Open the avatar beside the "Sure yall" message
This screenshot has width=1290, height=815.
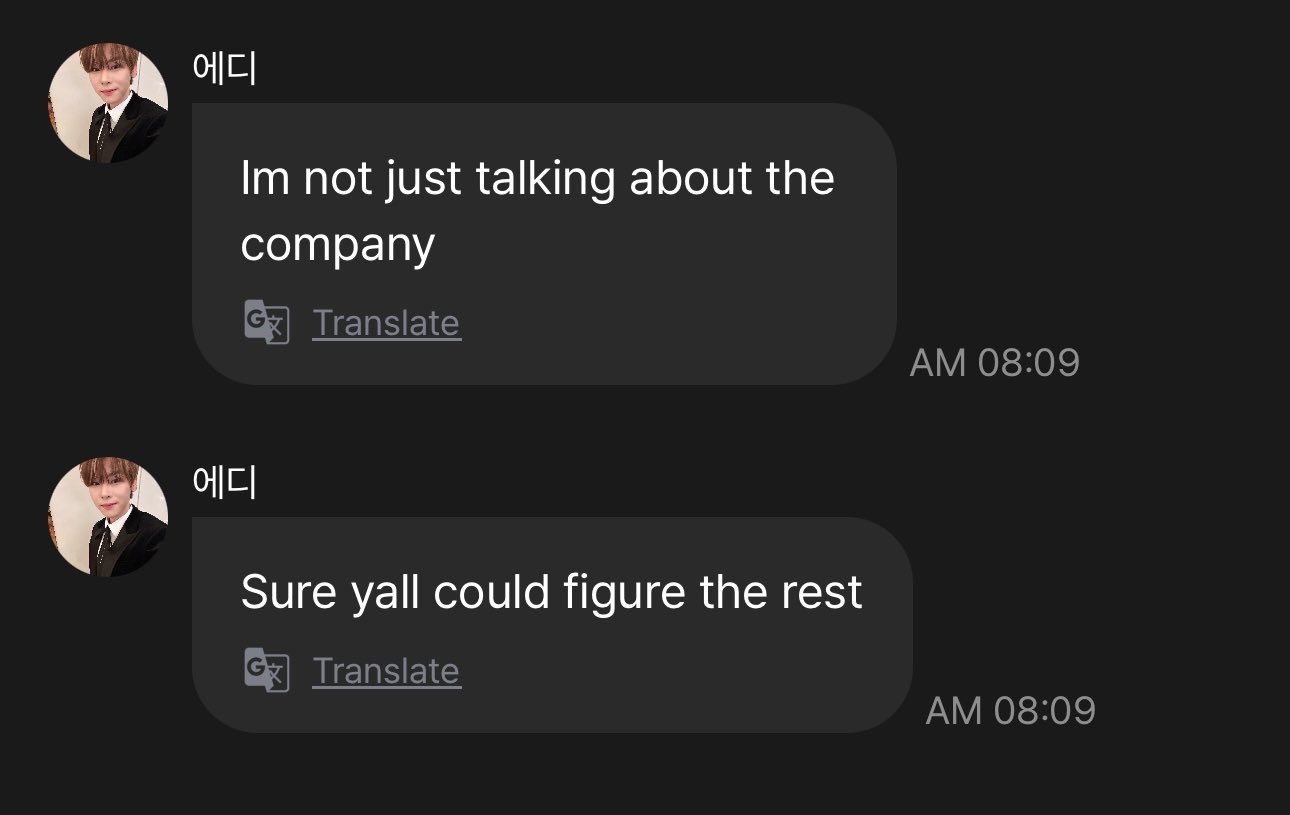click(x=108, y=517)
